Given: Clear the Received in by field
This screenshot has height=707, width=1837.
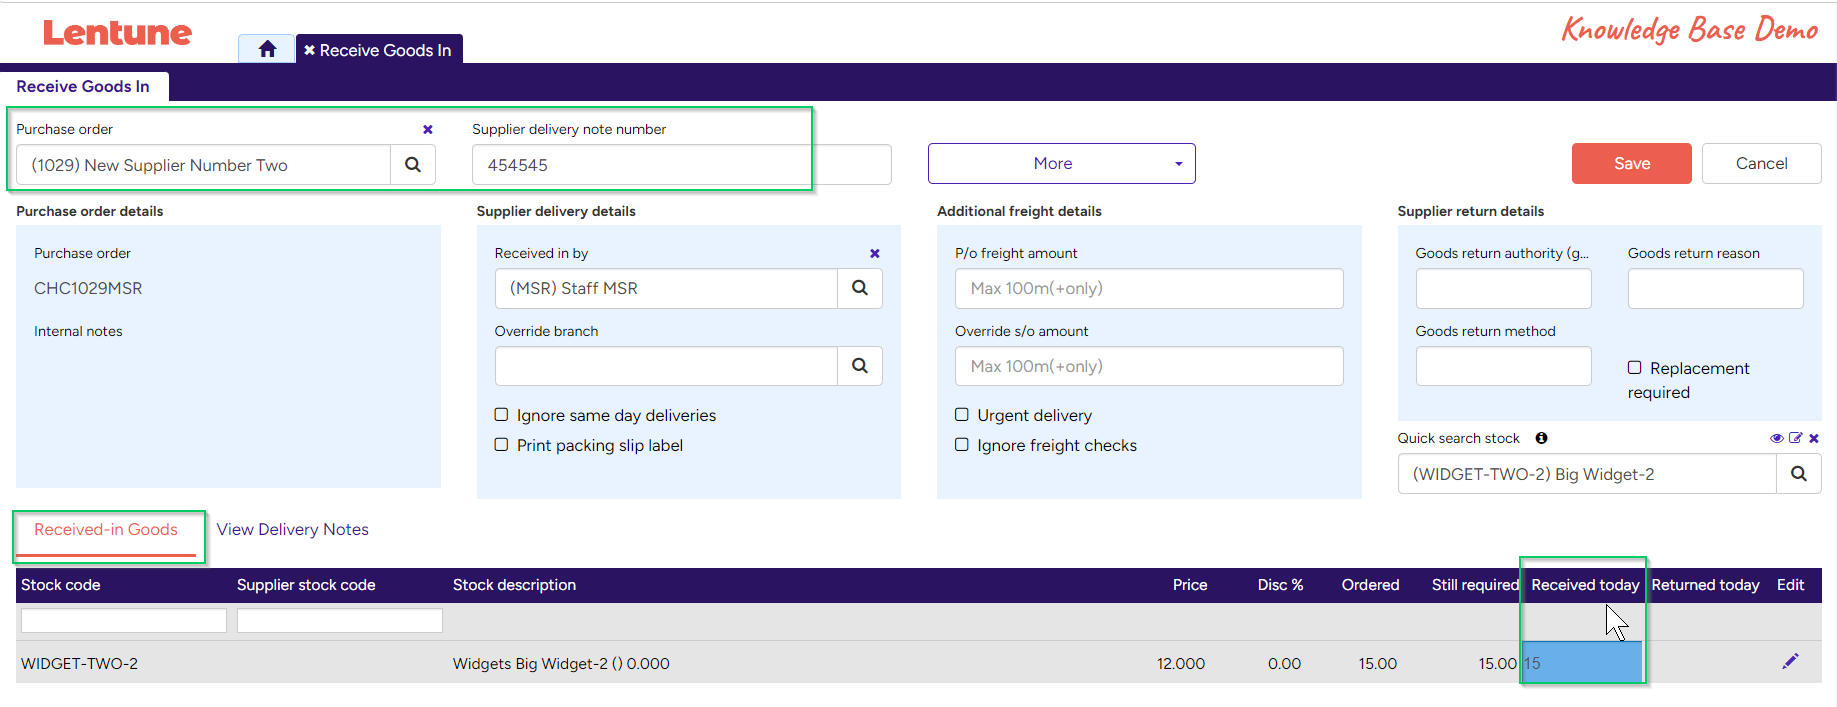Looking at the screenshot, I should coord(875,253).
